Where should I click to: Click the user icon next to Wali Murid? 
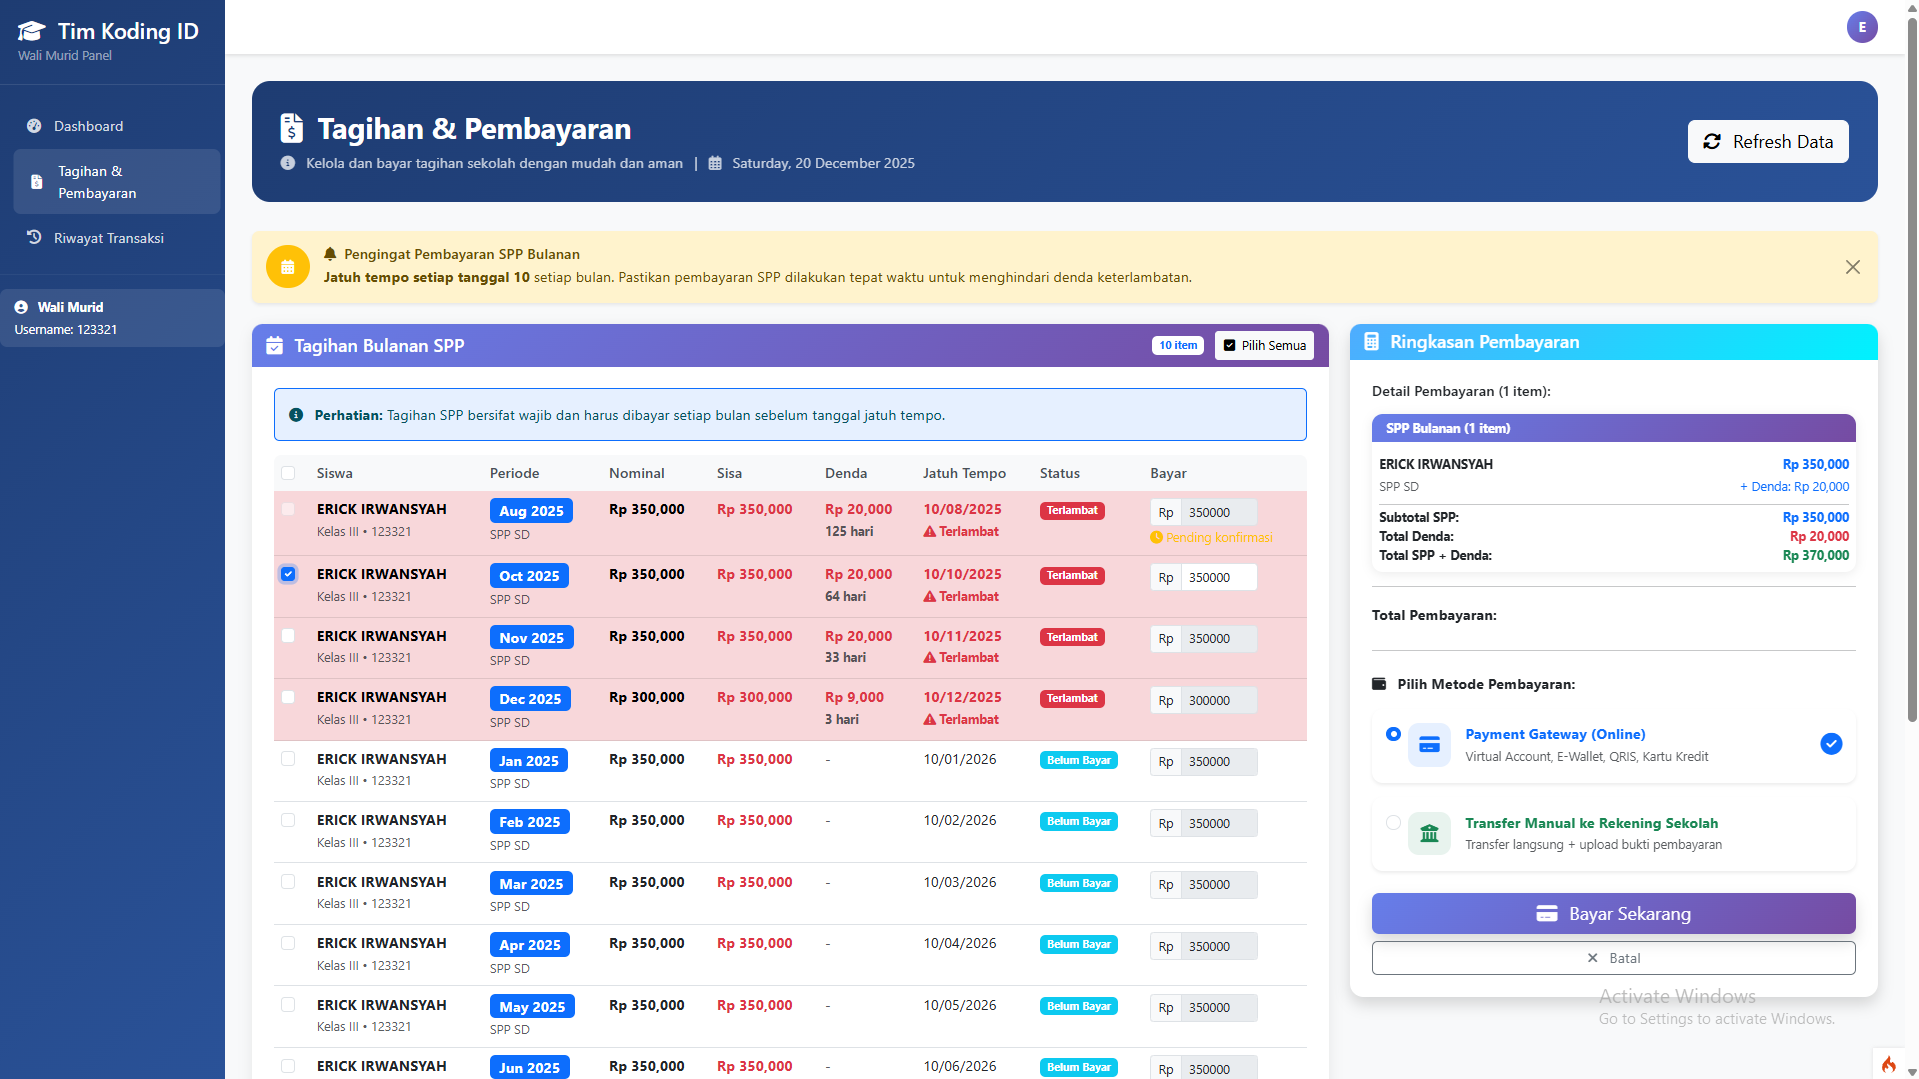click(21, 307)
